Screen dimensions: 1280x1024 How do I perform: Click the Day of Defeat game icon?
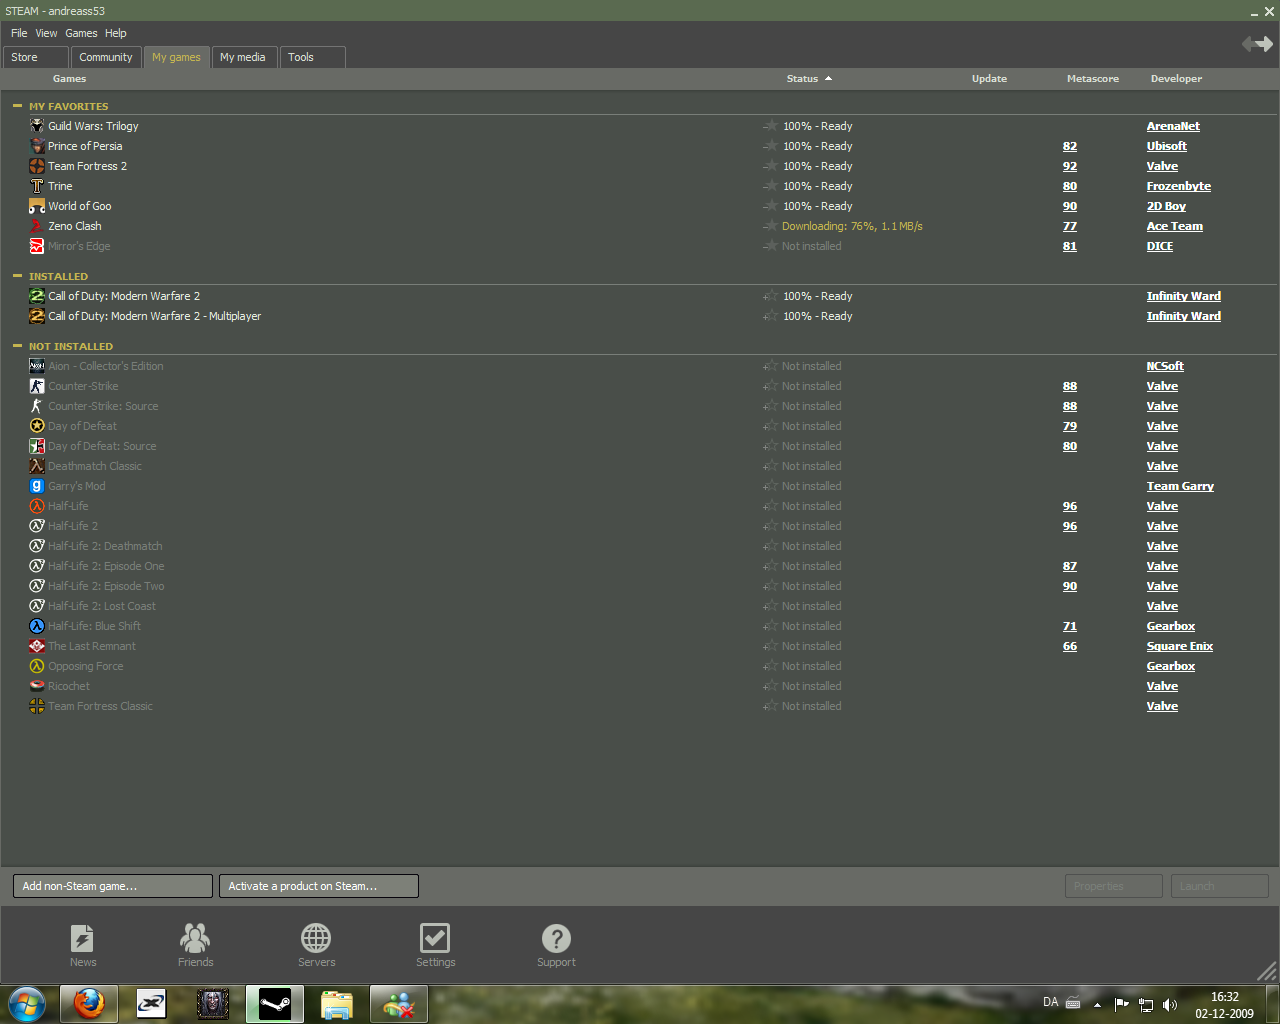[x=37, y=426]
